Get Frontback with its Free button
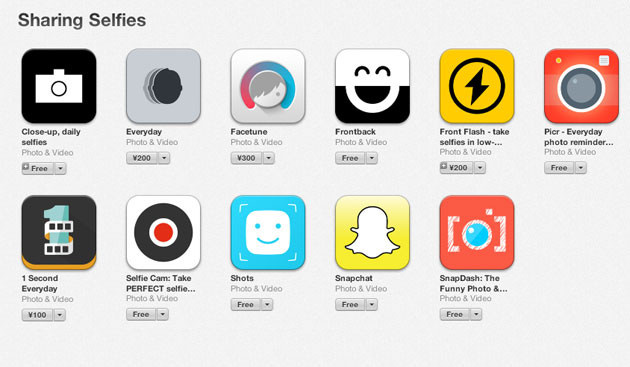 tap(350, 158)
